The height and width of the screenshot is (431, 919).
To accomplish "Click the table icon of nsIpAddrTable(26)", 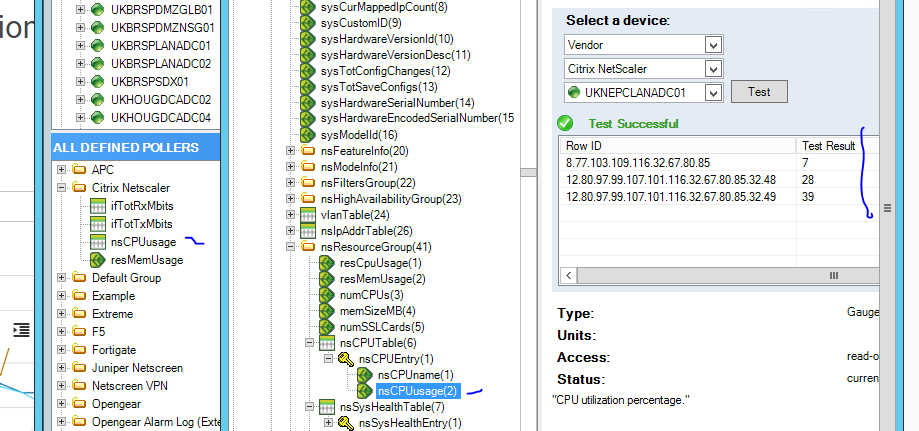I will [x=308, y=231].
